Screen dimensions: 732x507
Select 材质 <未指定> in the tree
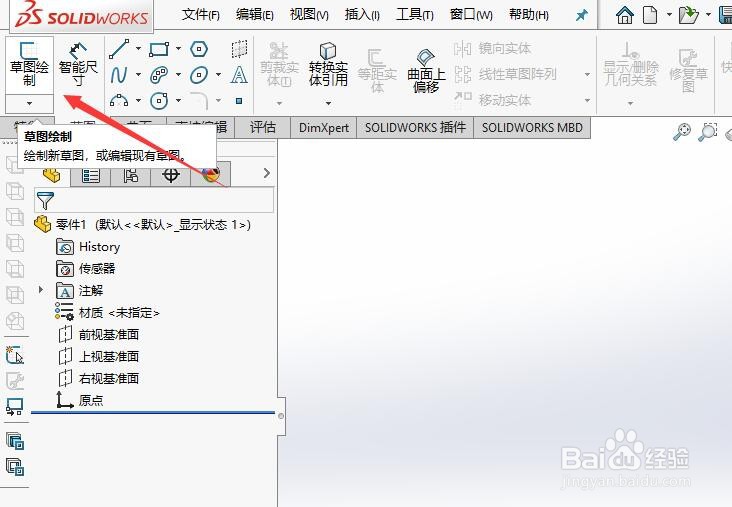(119, 312)
